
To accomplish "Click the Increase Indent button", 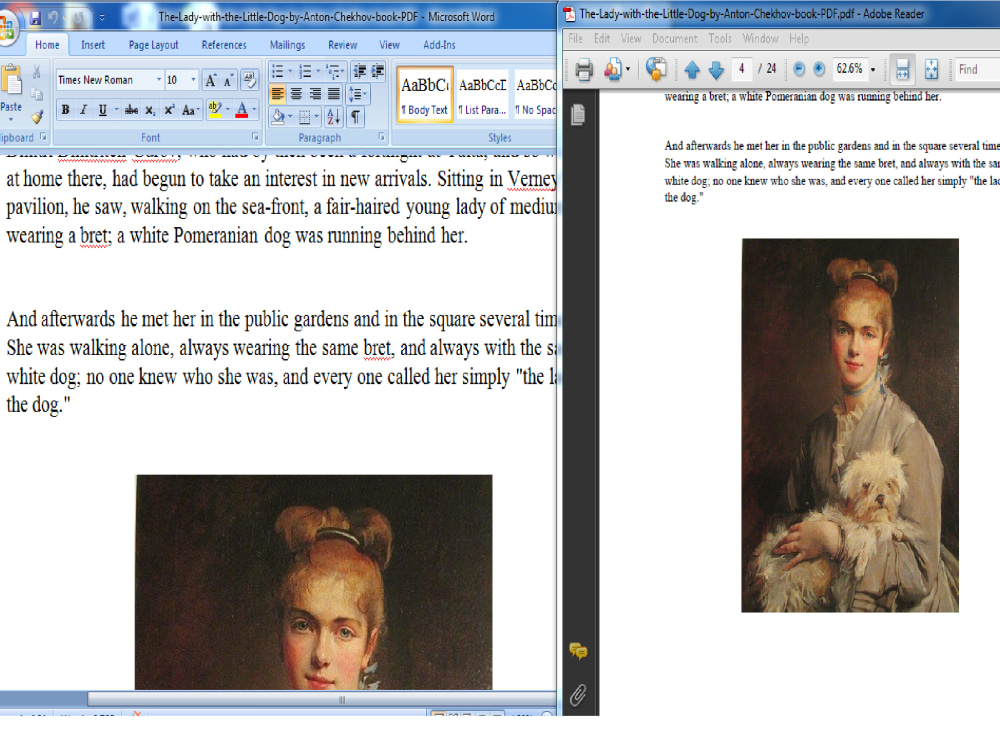I will pos(378,71).
